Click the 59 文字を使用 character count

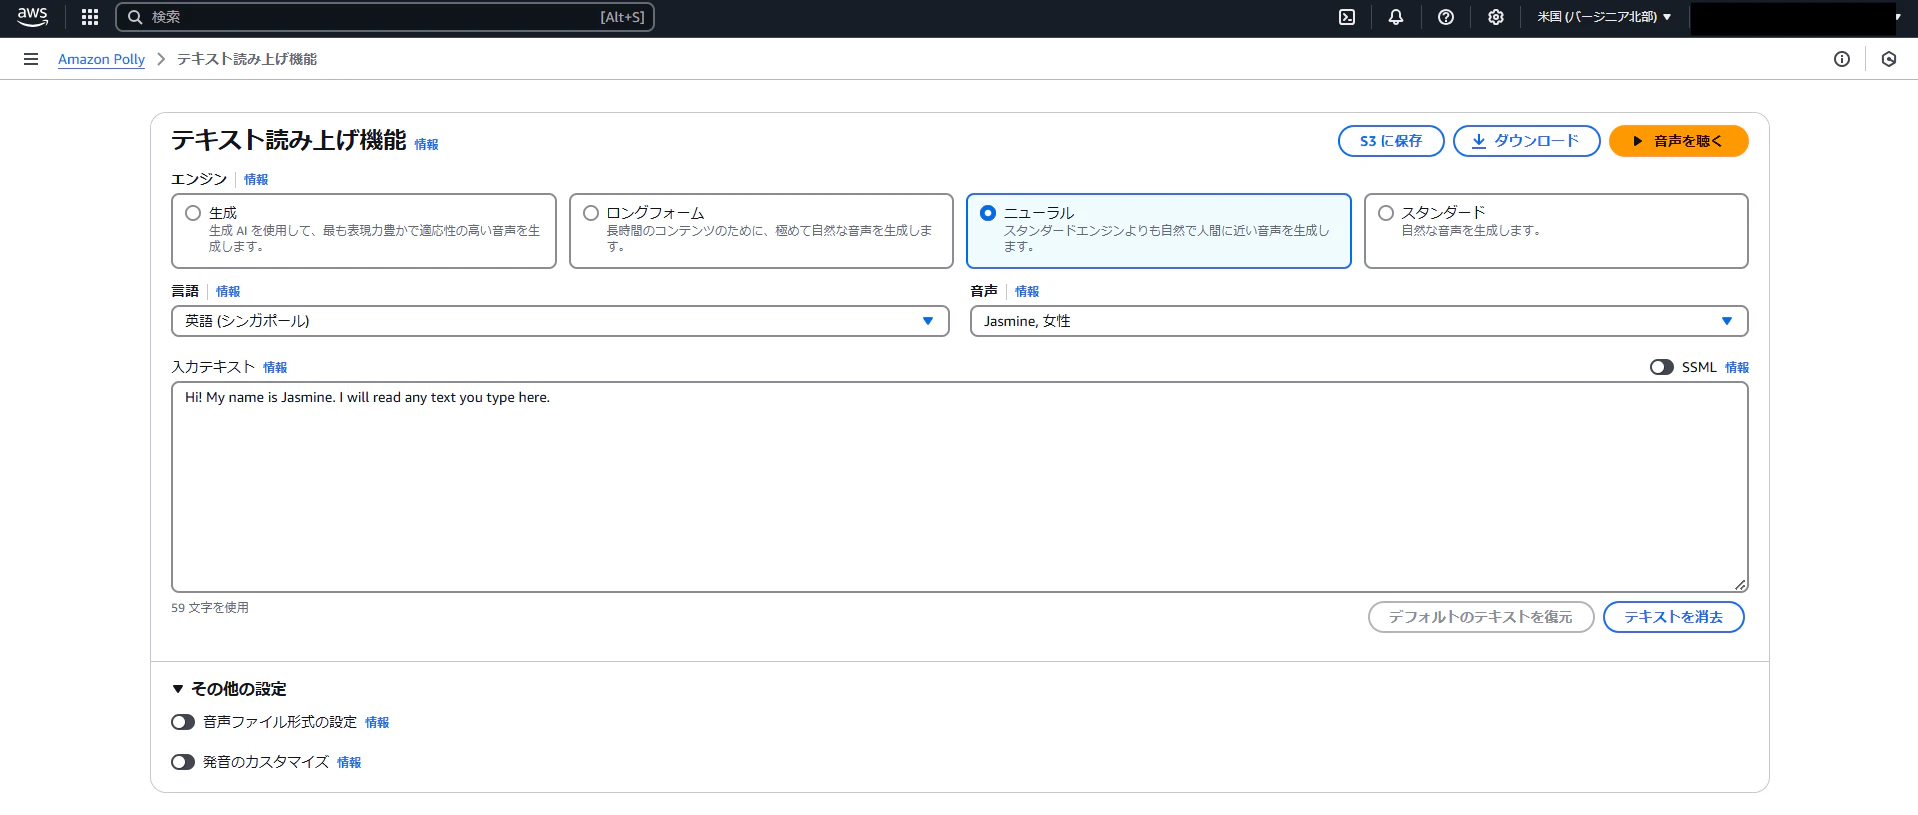[x=210, y=607]
